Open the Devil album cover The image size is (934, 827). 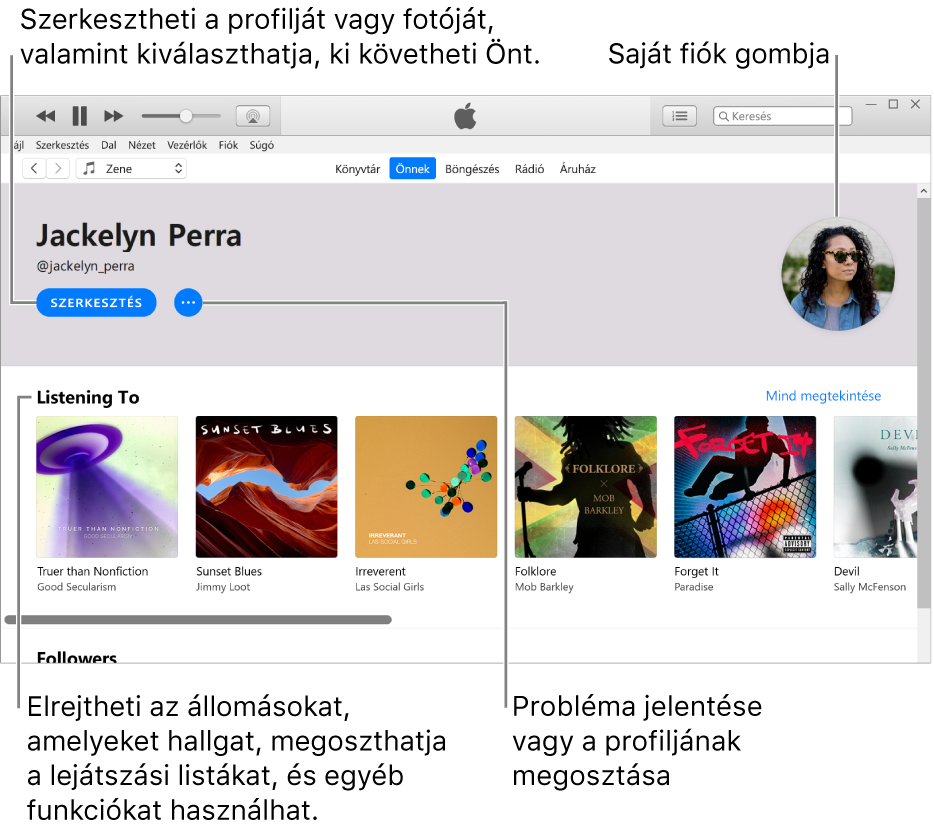point(875,487)
